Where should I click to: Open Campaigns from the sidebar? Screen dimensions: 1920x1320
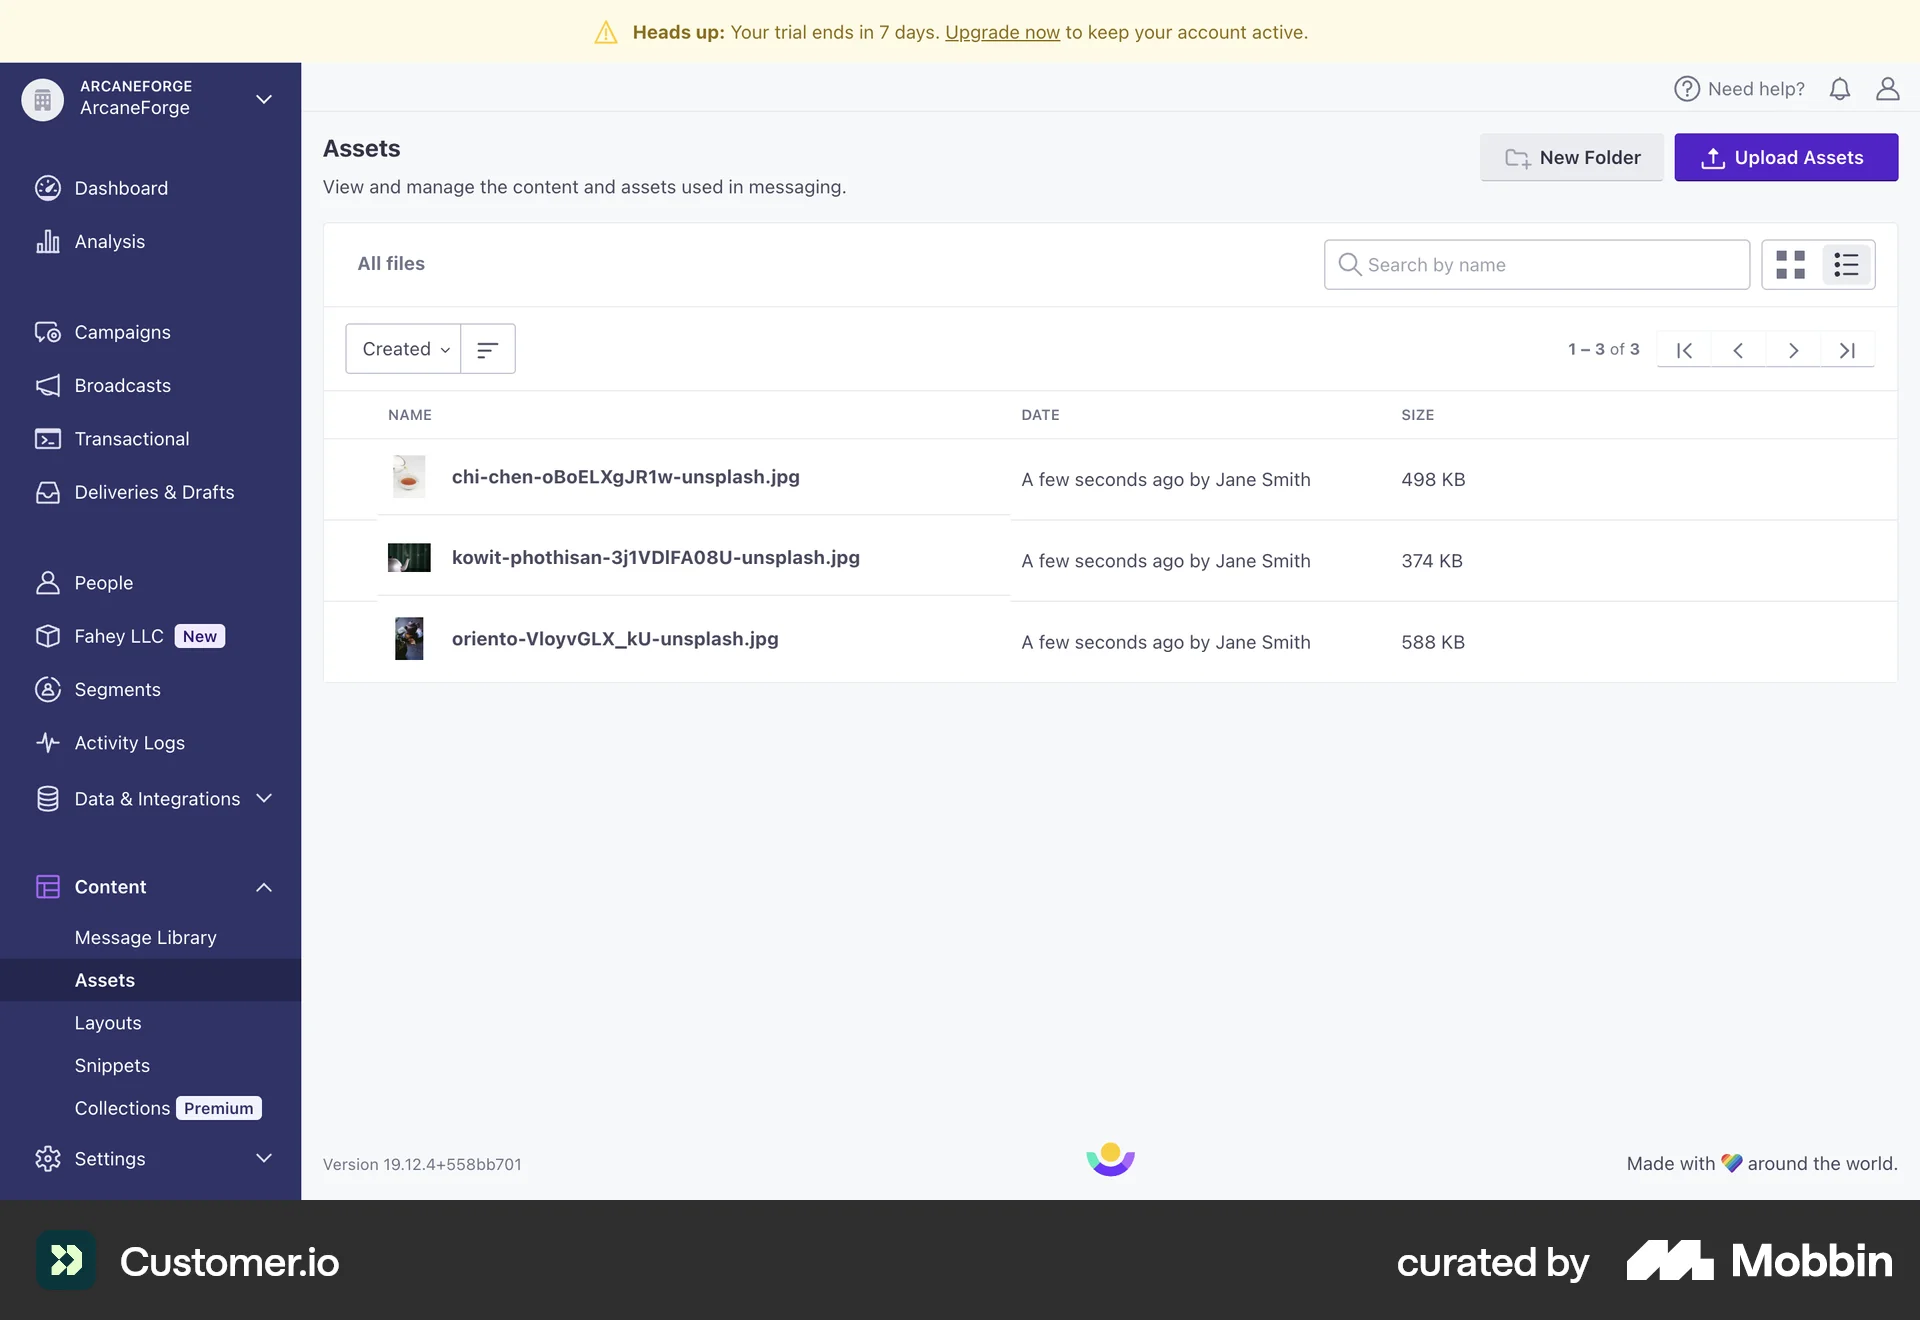point(122,332)
